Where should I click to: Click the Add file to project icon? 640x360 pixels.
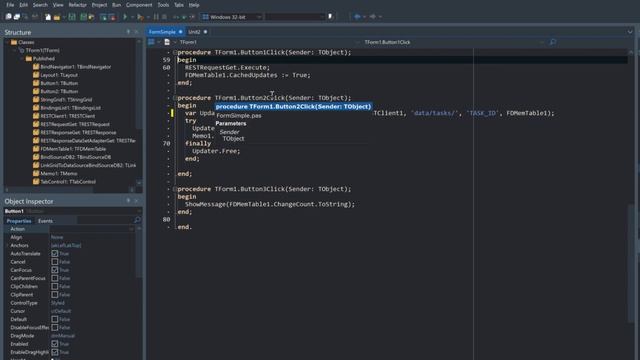point(103,17)
